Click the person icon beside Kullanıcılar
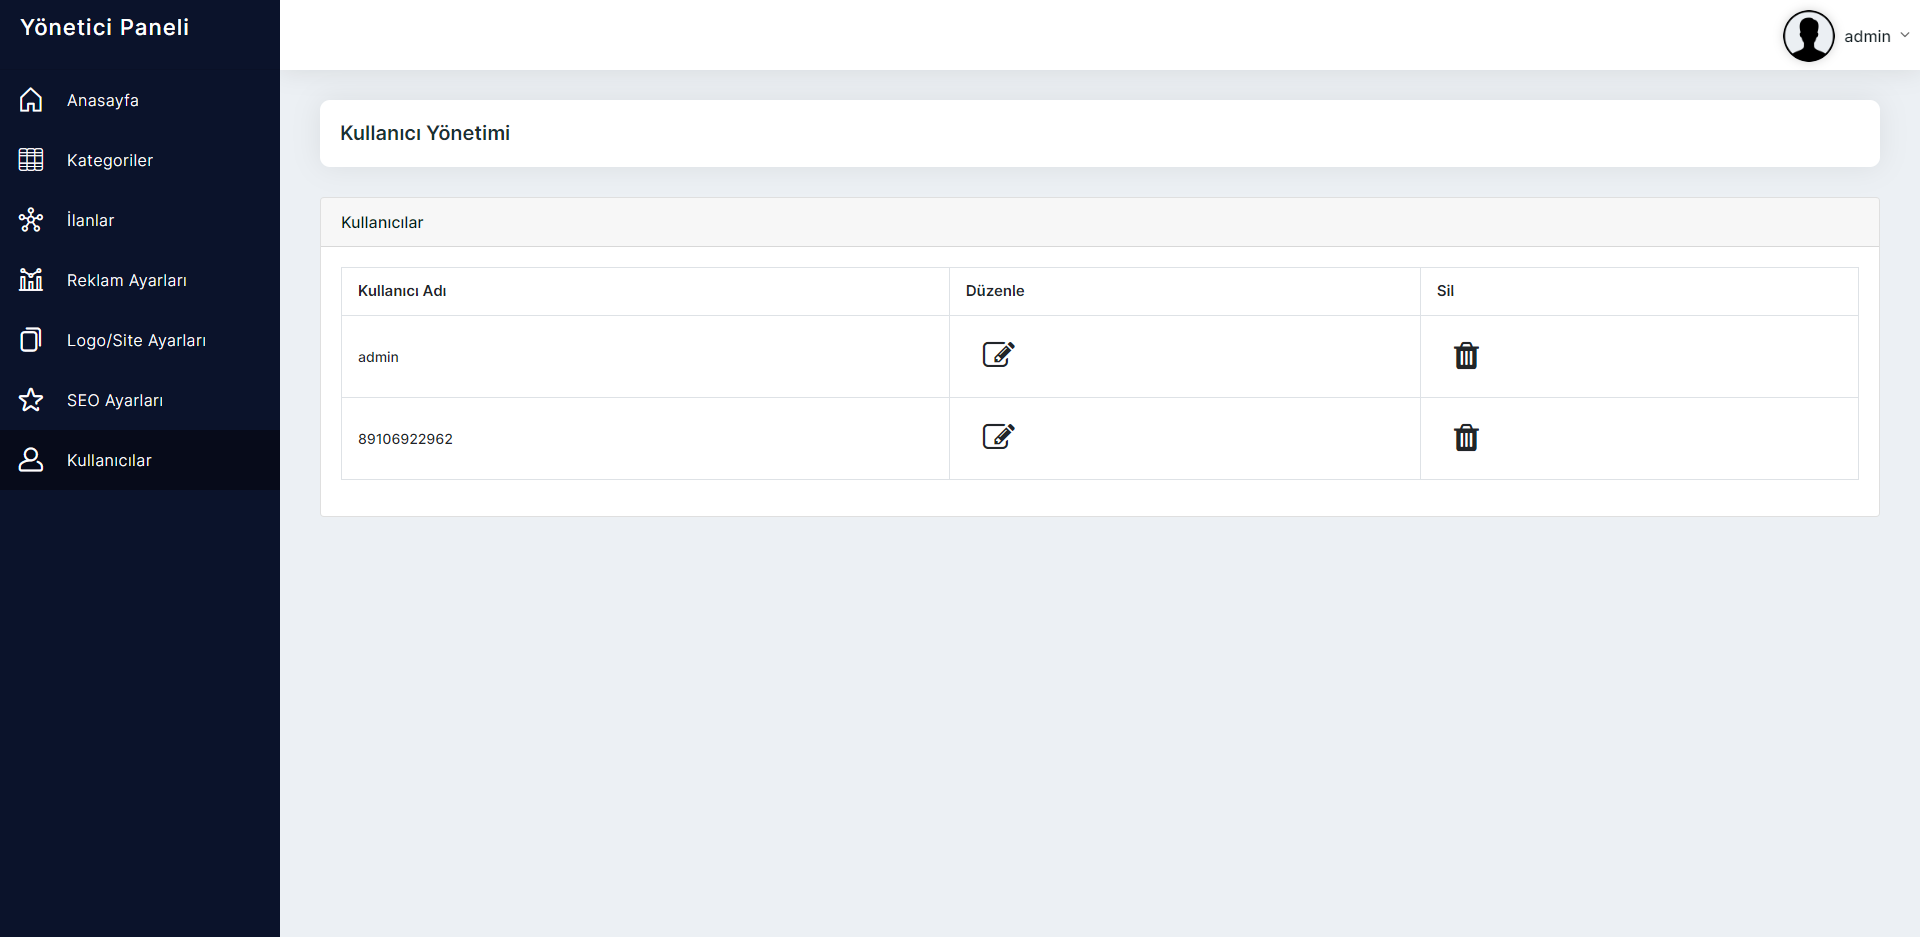 tap(31, 460)
